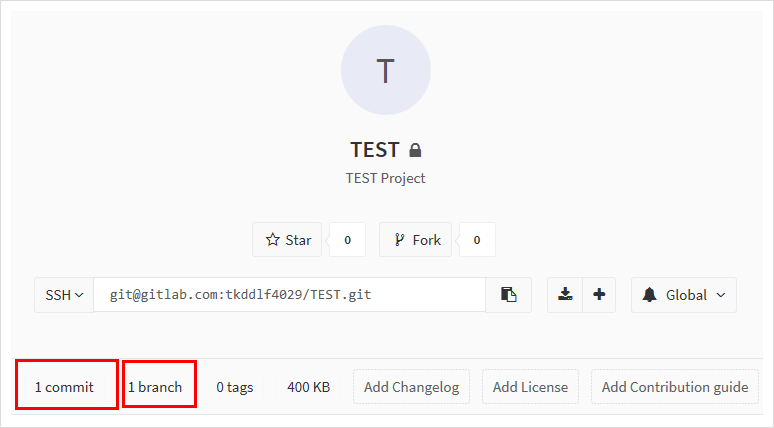Expand the Global notification dropdown
Image resolution: width=774 pixels, height=428 pixels.
click(x=684, y=295)
